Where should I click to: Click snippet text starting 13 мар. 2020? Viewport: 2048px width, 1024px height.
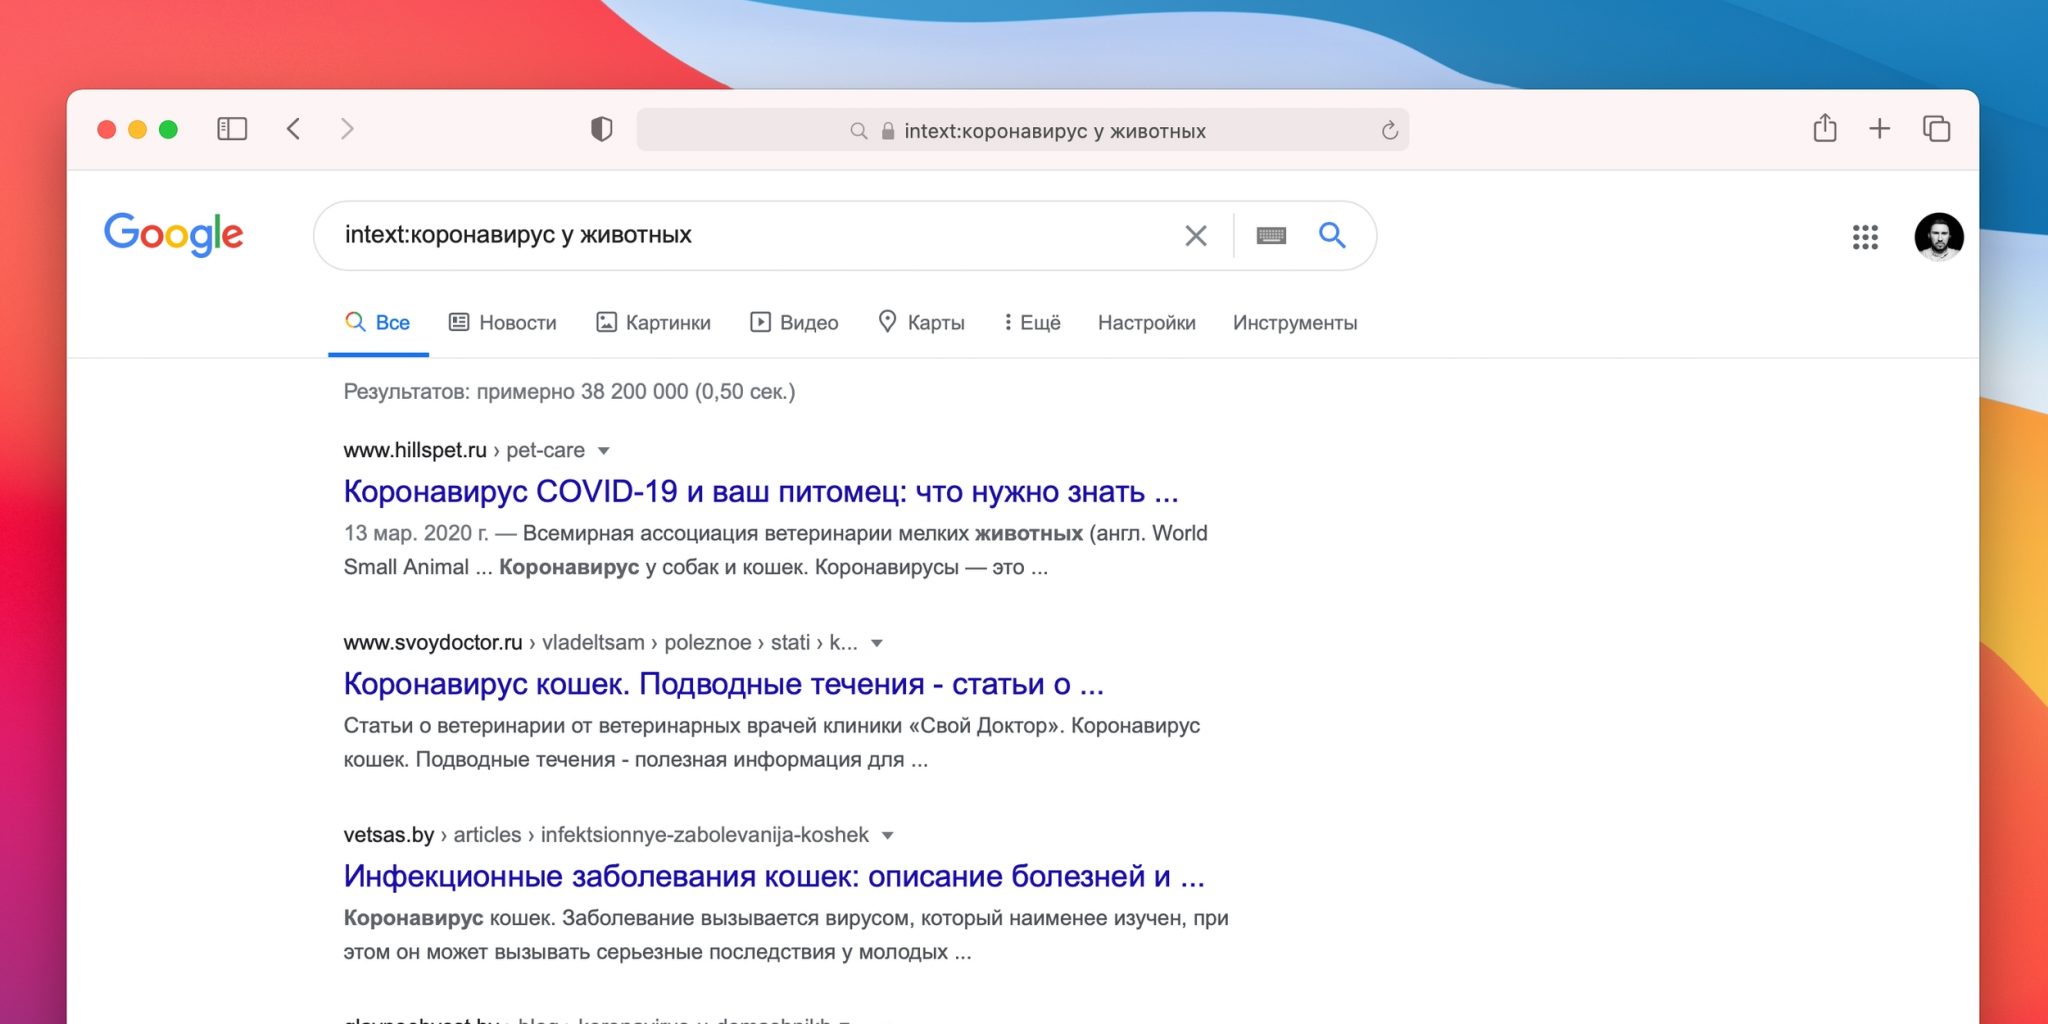[x=776, y=550]
